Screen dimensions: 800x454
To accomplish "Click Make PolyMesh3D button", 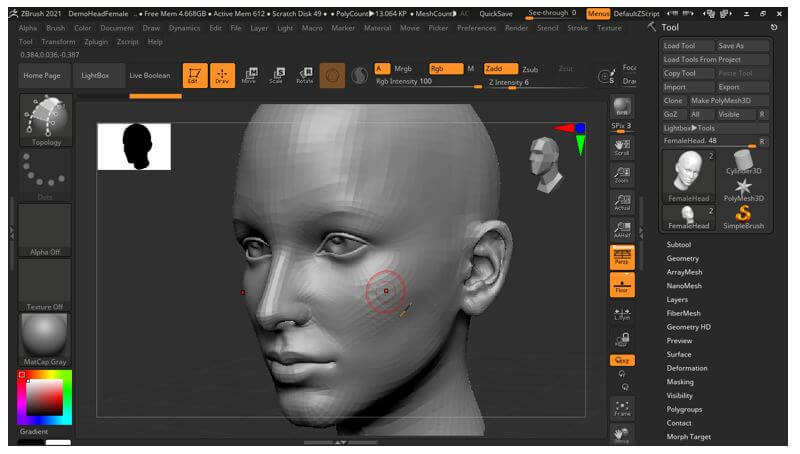I will 729,100.
